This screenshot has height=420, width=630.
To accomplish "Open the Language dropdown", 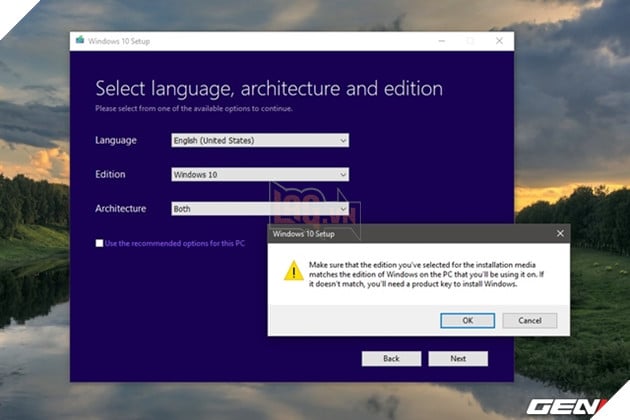I will click(260, 140).
